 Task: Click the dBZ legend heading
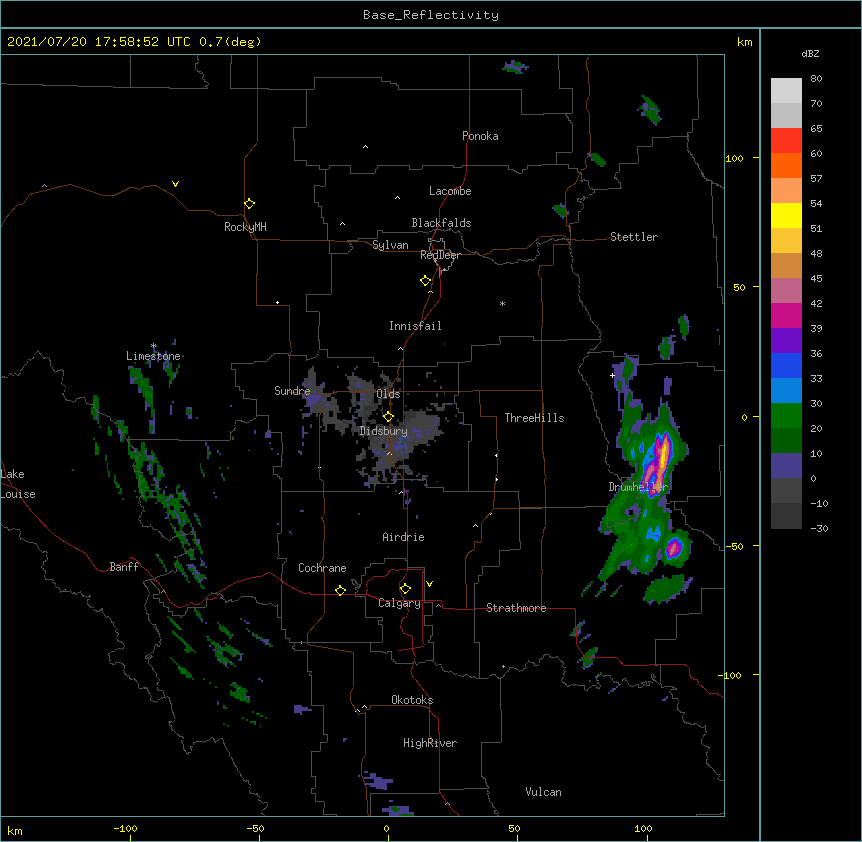tap(810, 53)
